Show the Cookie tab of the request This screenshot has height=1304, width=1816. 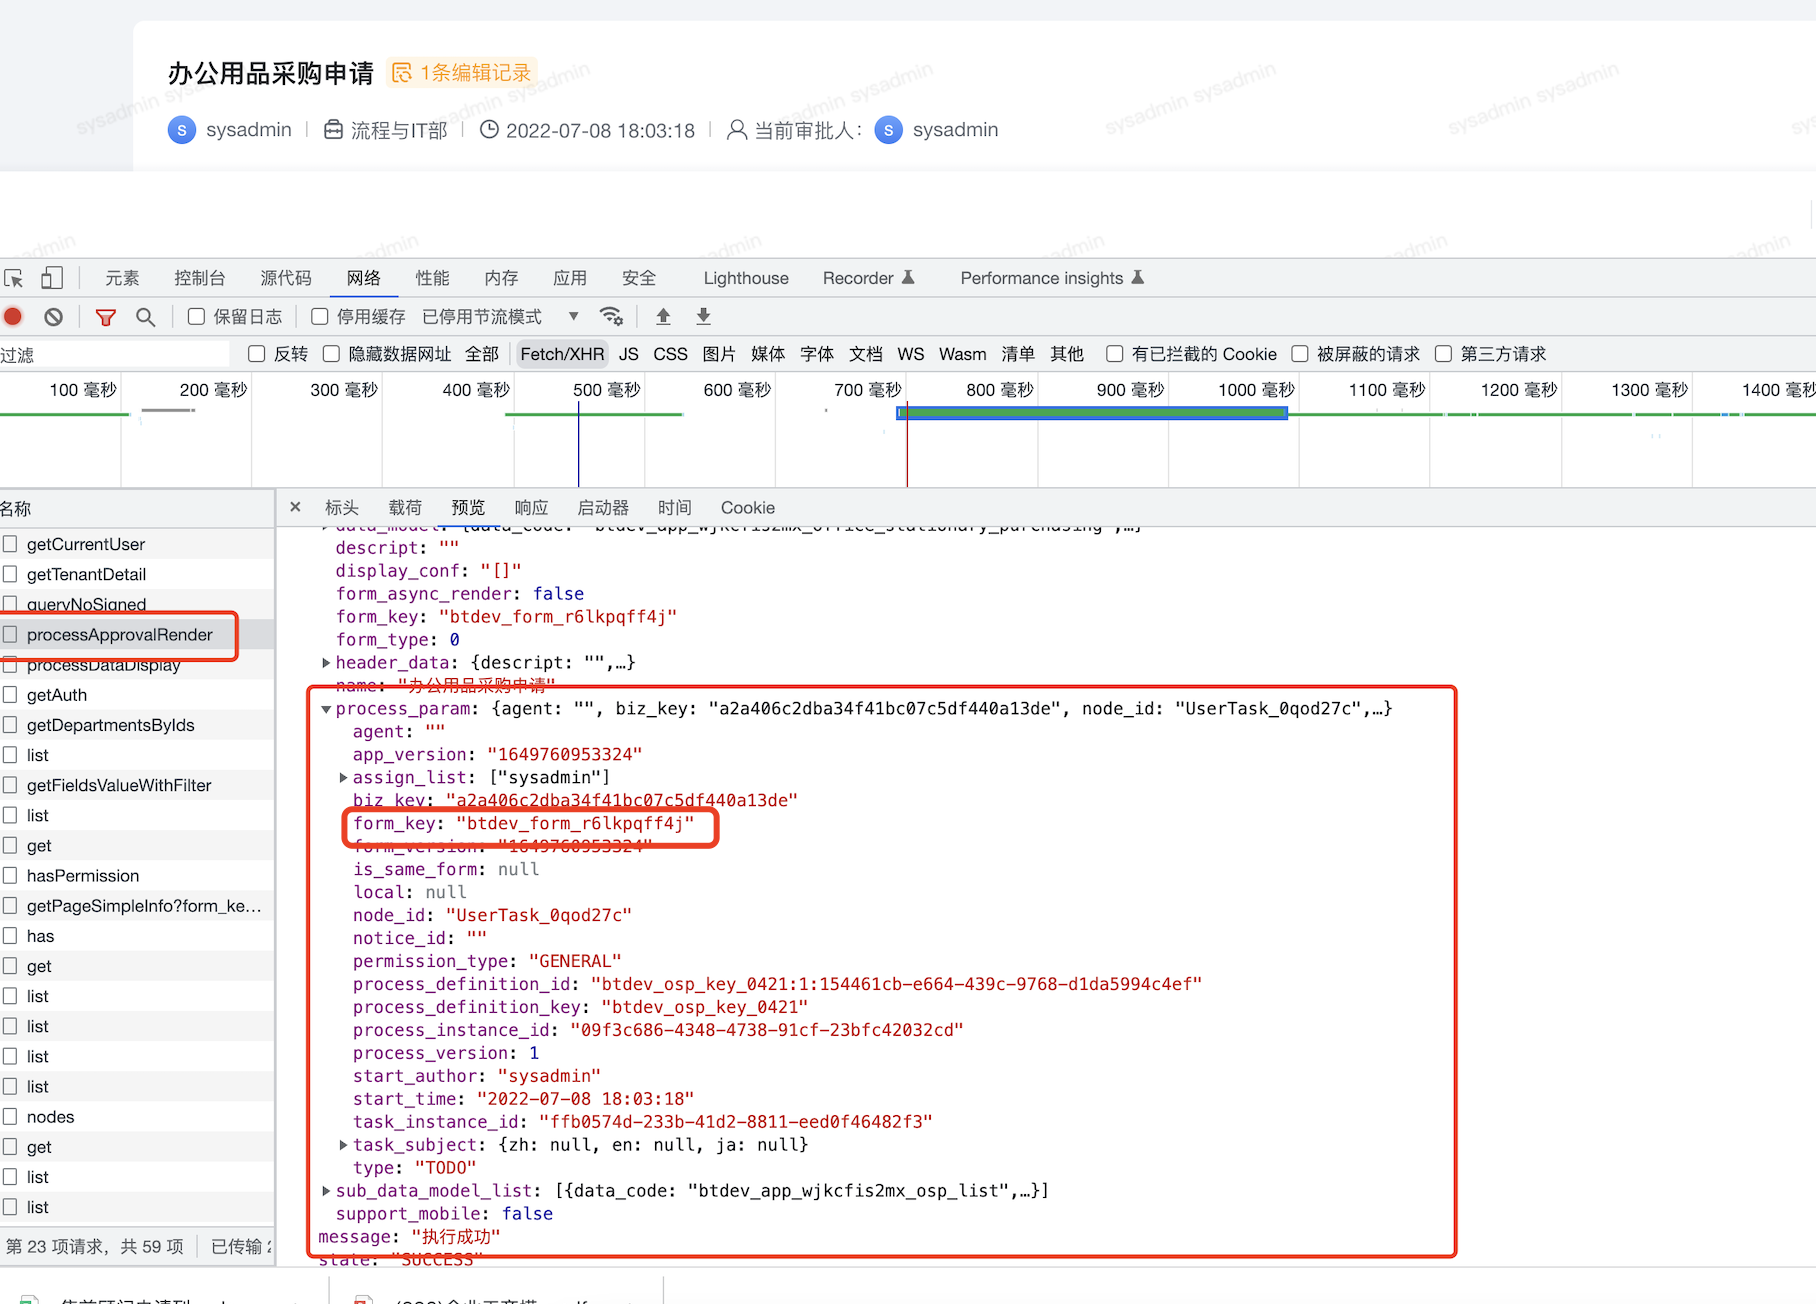coord(748,508)
